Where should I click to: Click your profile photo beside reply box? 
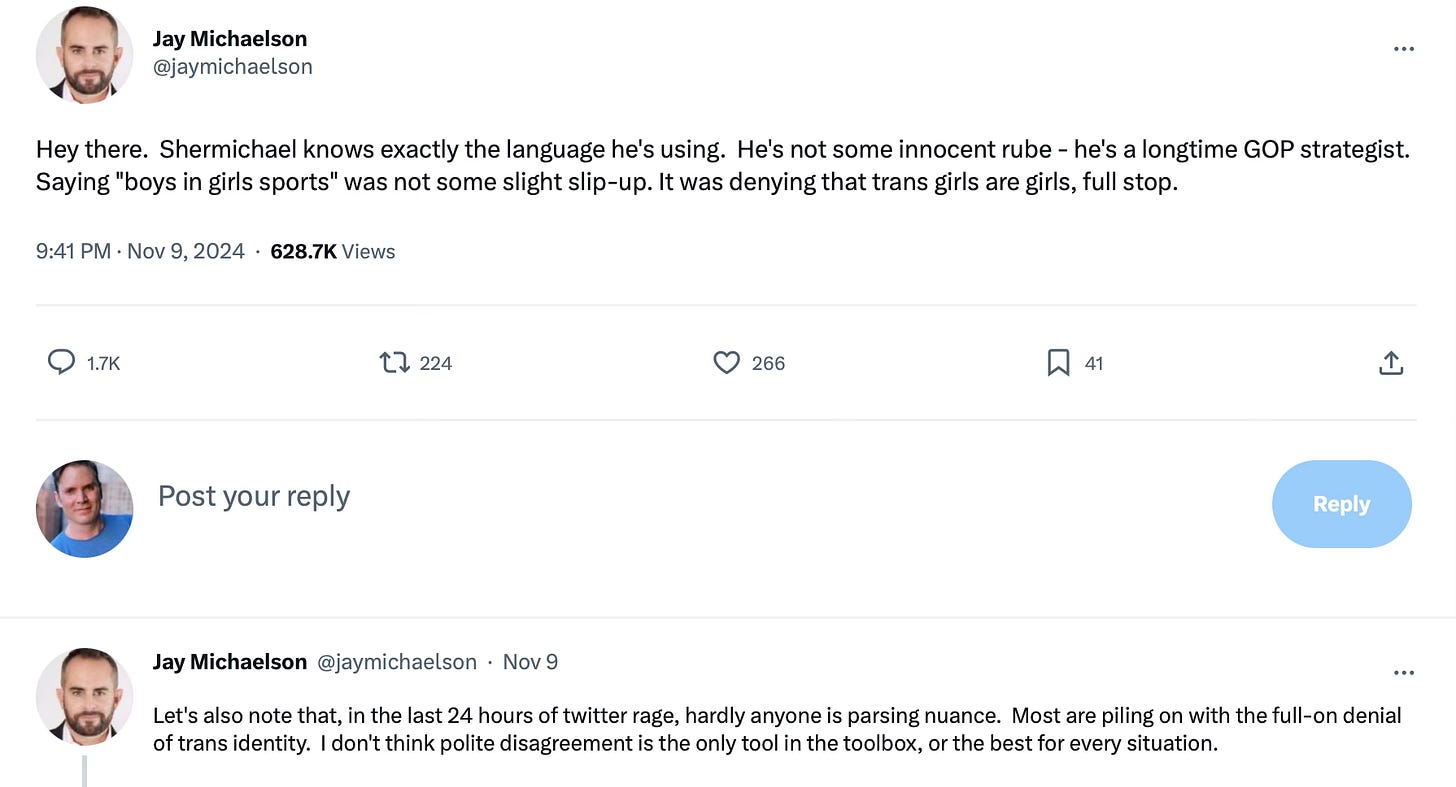tap(84, 508)
